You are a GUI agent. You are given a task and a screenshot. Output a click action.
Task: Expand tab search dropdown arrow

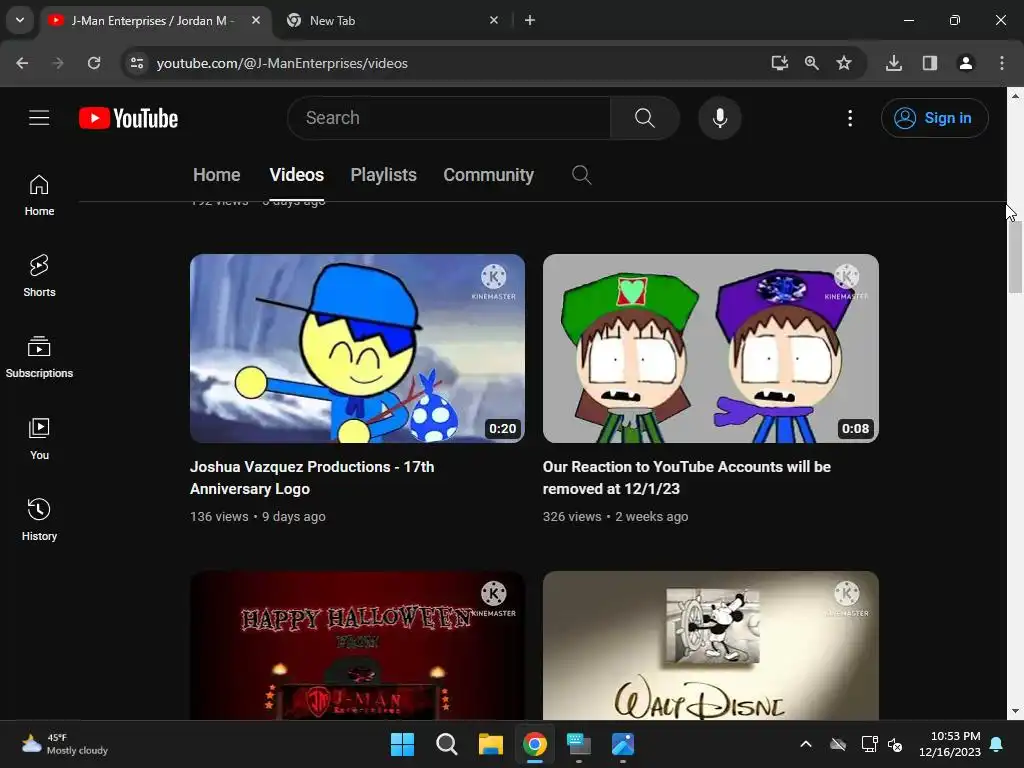coord(20,20)
